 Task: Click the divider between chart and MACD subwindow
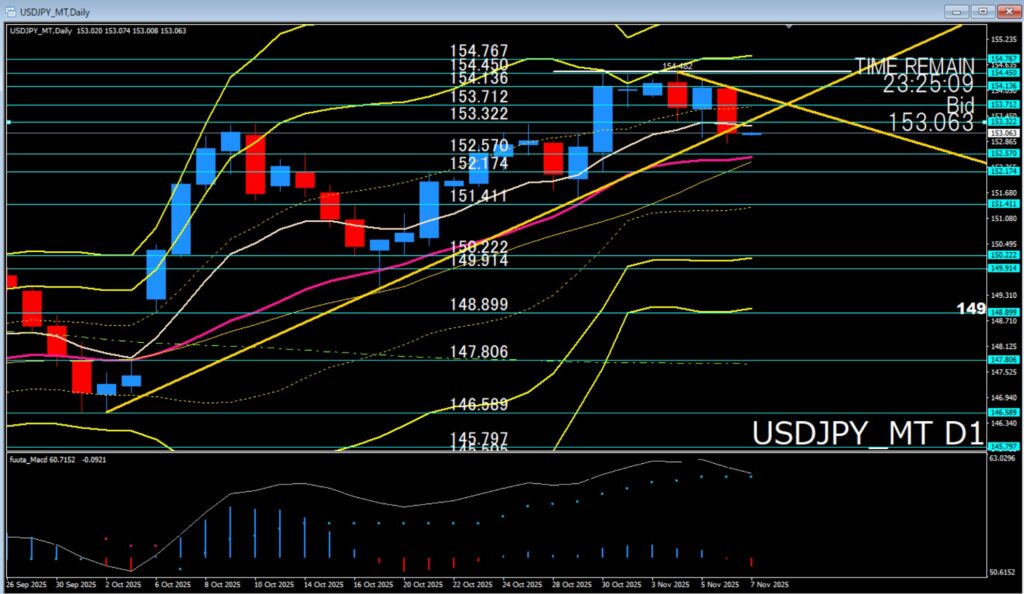click(500, 452)
